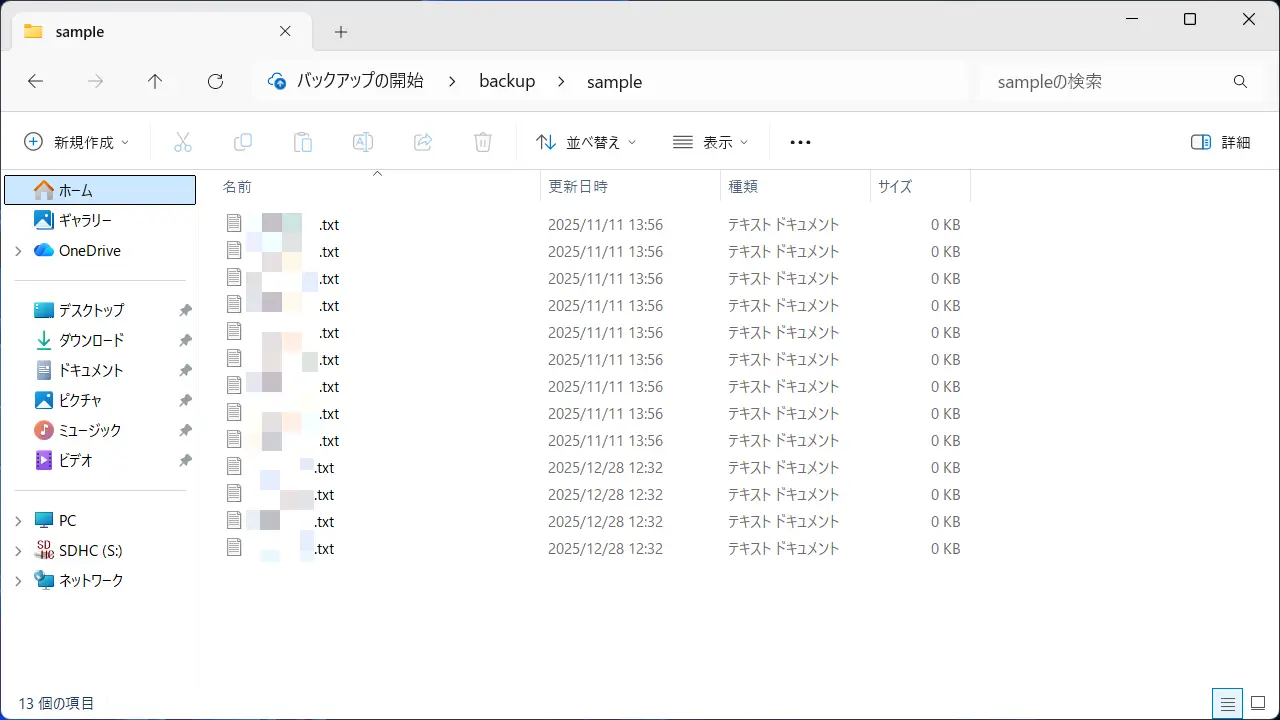Share files via the share toolbar icon

pyautogui.click(x=423, y=141)
